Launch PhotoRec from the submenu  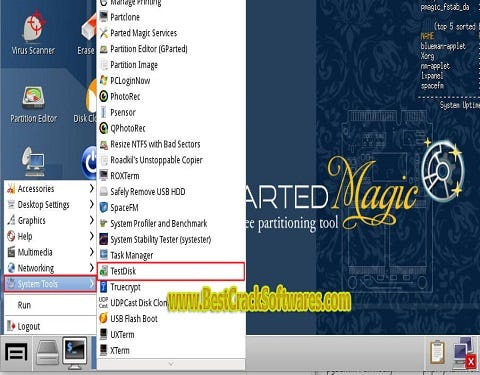pyautogui.click(x=171, y=96)
